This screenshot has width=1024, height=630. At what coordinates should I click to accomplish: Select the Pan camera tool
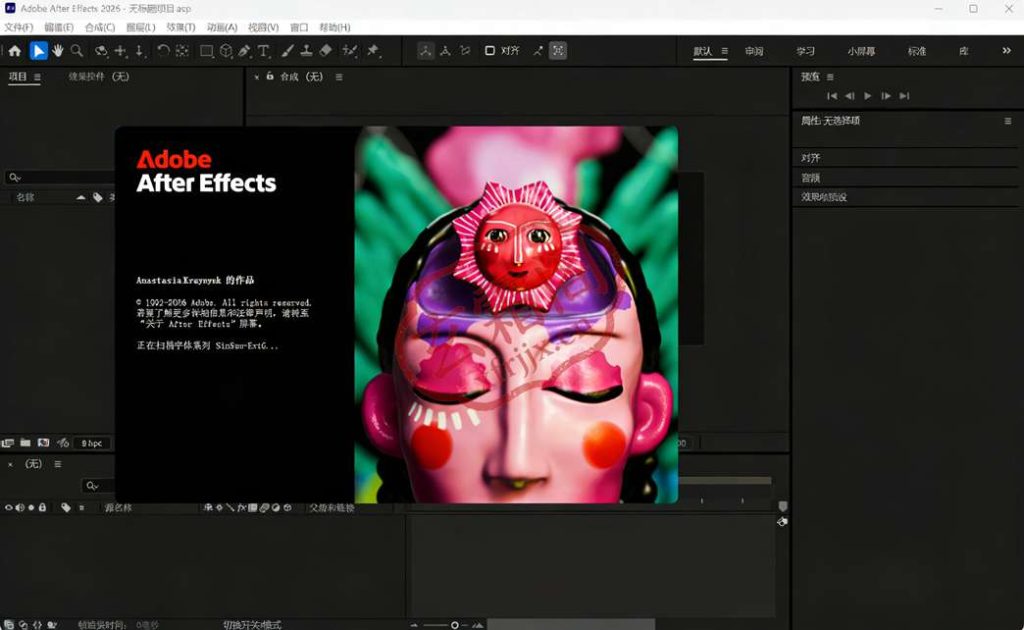pyautogui.click(x=121, y=51)
